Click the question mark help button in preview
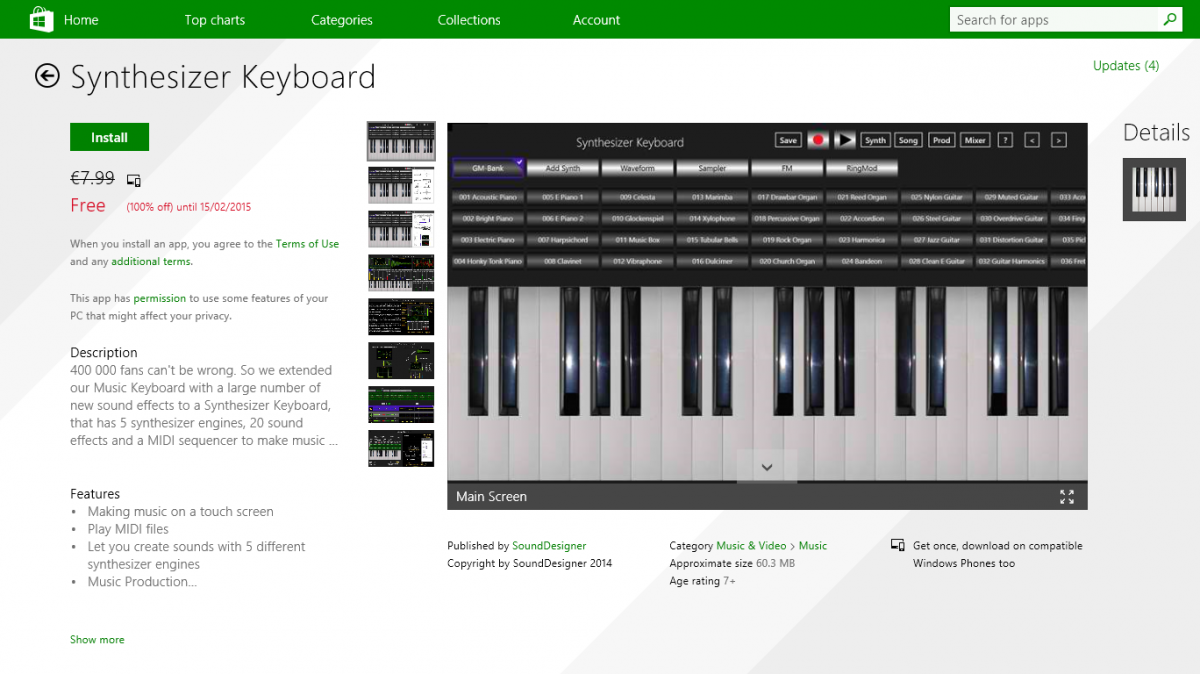Screen dimensions: 1200x674 [x=1006, y=140]
